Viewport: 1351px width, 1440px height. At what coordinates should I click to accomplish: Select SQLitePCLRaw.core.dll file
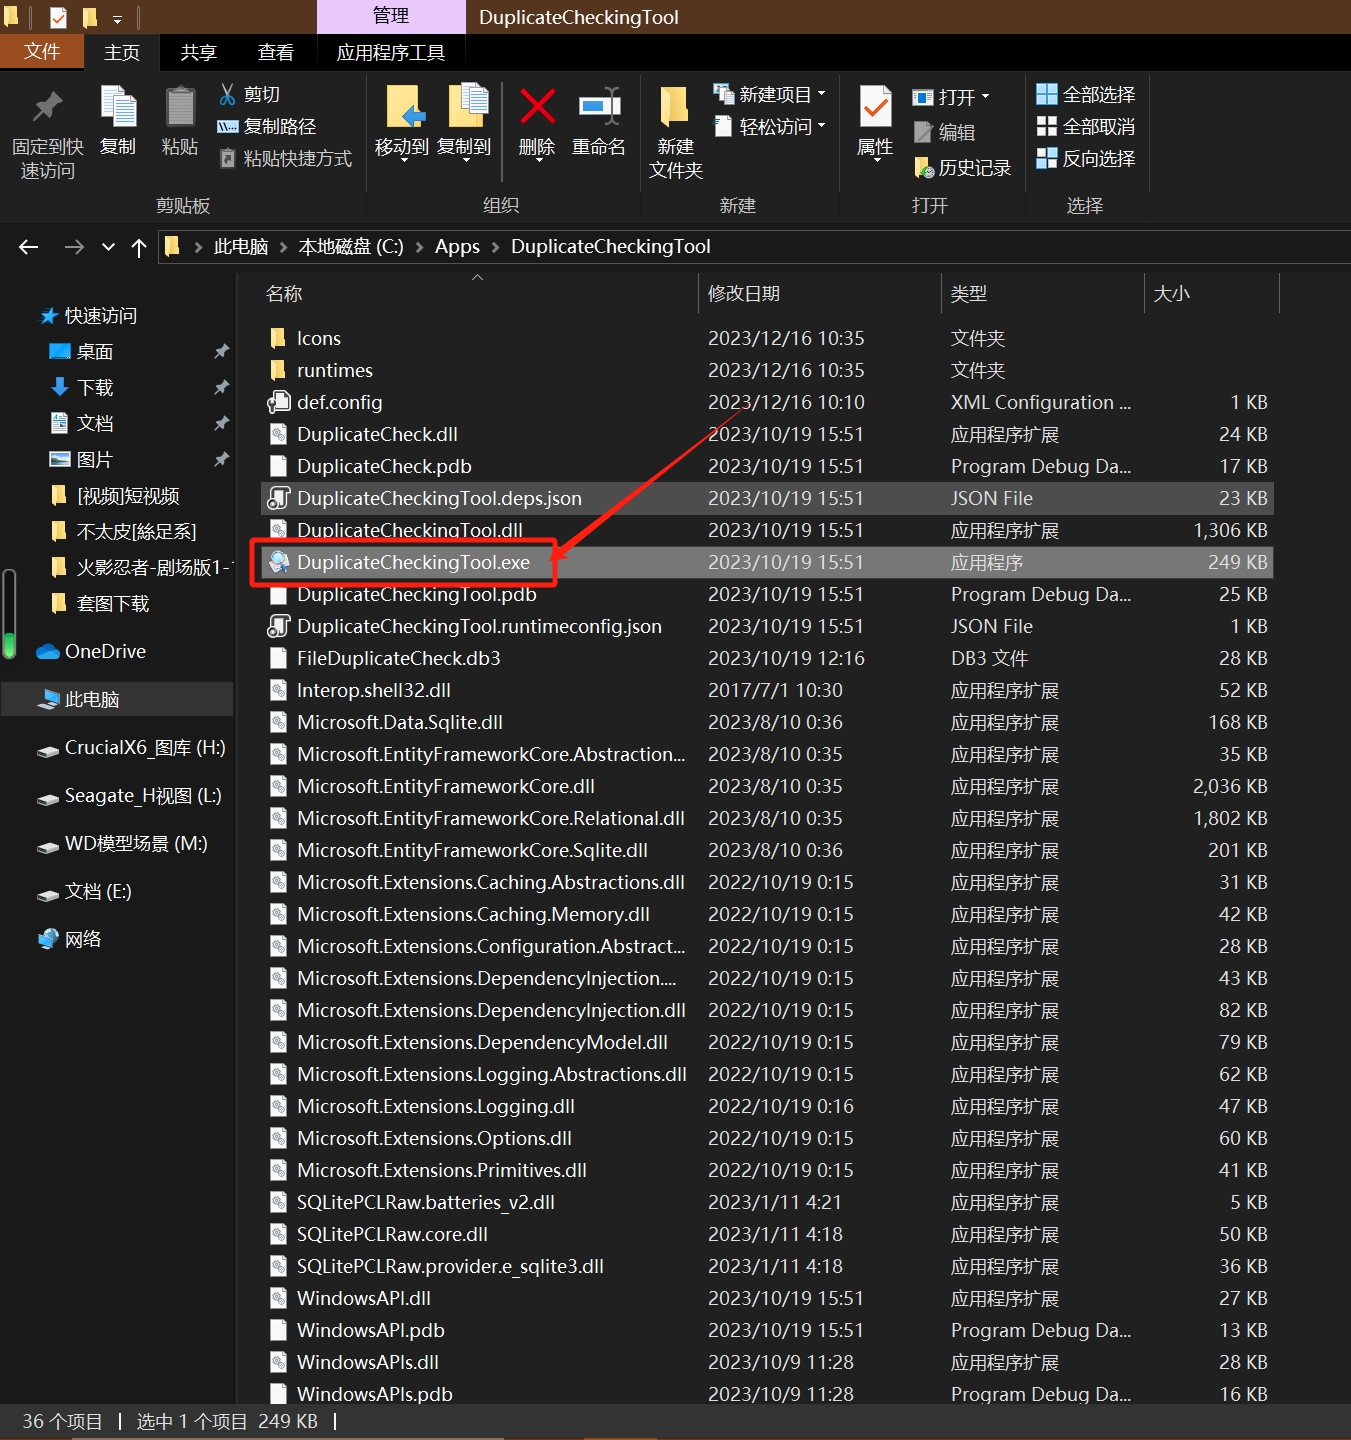pyautogui.click(x=766, y=1234)
